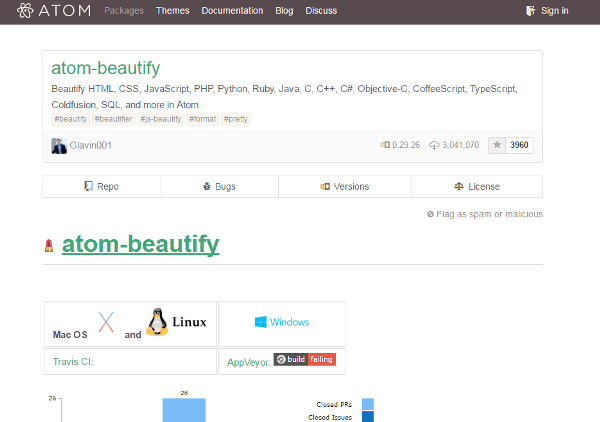Go to the Blog section

point(284,11)
